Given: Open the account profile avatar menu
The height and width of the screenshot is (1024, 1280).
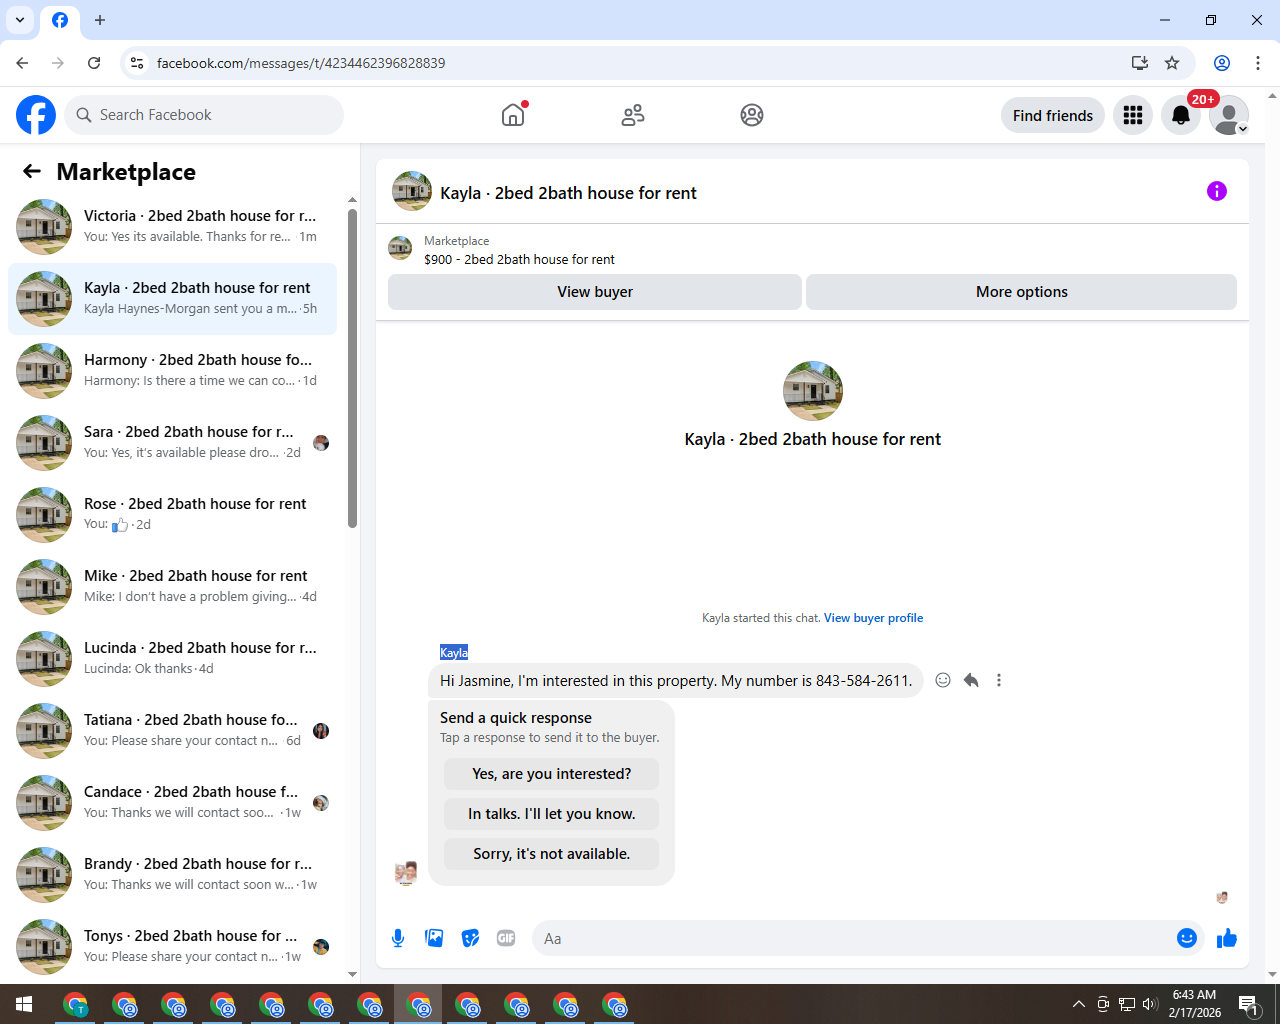Looking at the screenshot, I should pyautogui.click(x=1229, y=115).
